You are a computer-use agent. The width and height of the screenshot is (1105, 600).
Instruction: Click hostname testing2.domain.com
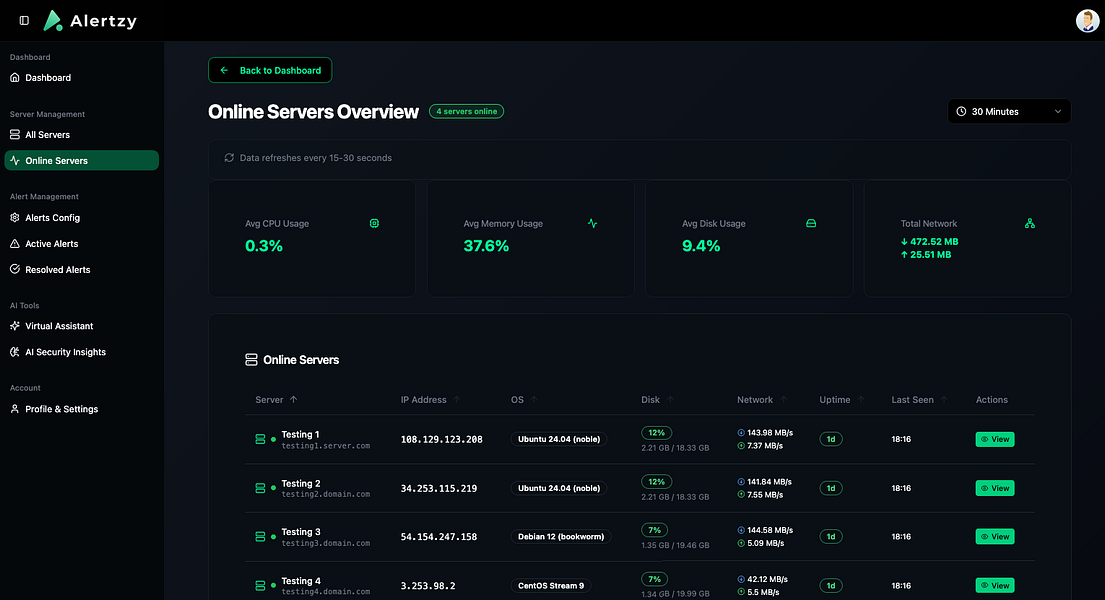point(326,494)
